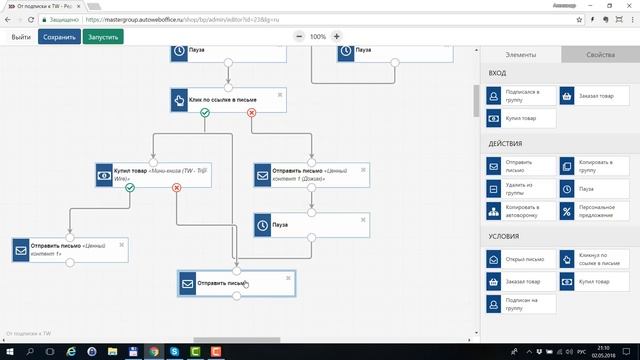Remove the bottom empty Отправить письмо node
This screenshot has width=640, height=360.
(288, 278)
